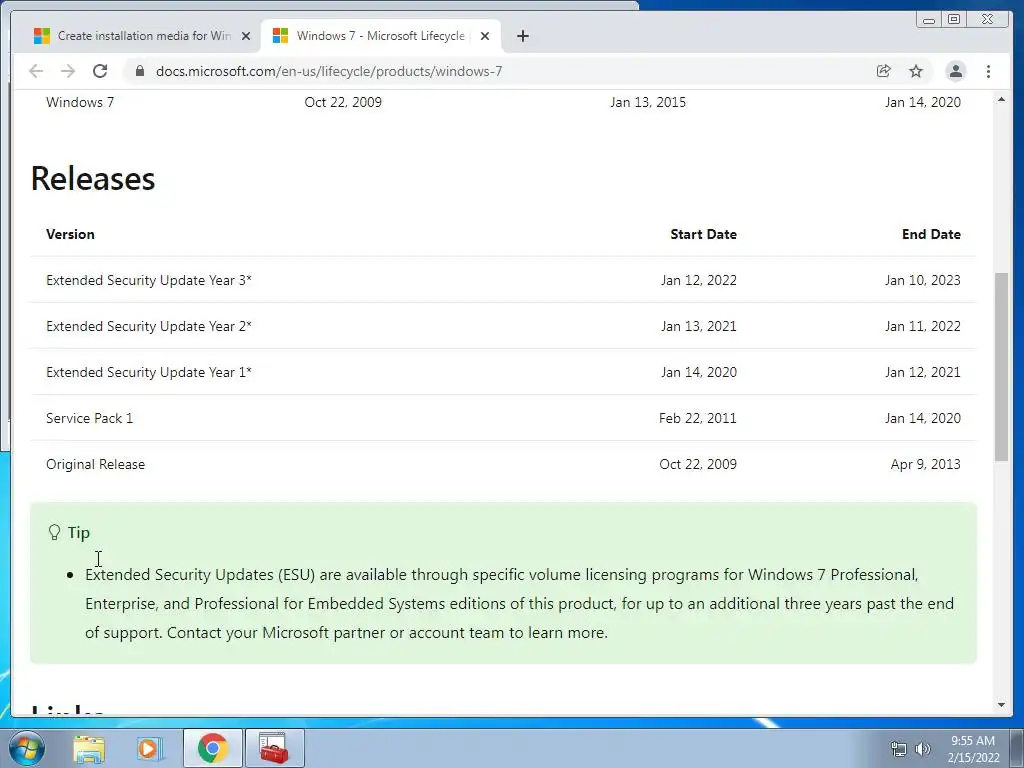This screenshot has height=768, width=1024.
Task: Click the Original Release row label
Action: (x=95, y=464)
